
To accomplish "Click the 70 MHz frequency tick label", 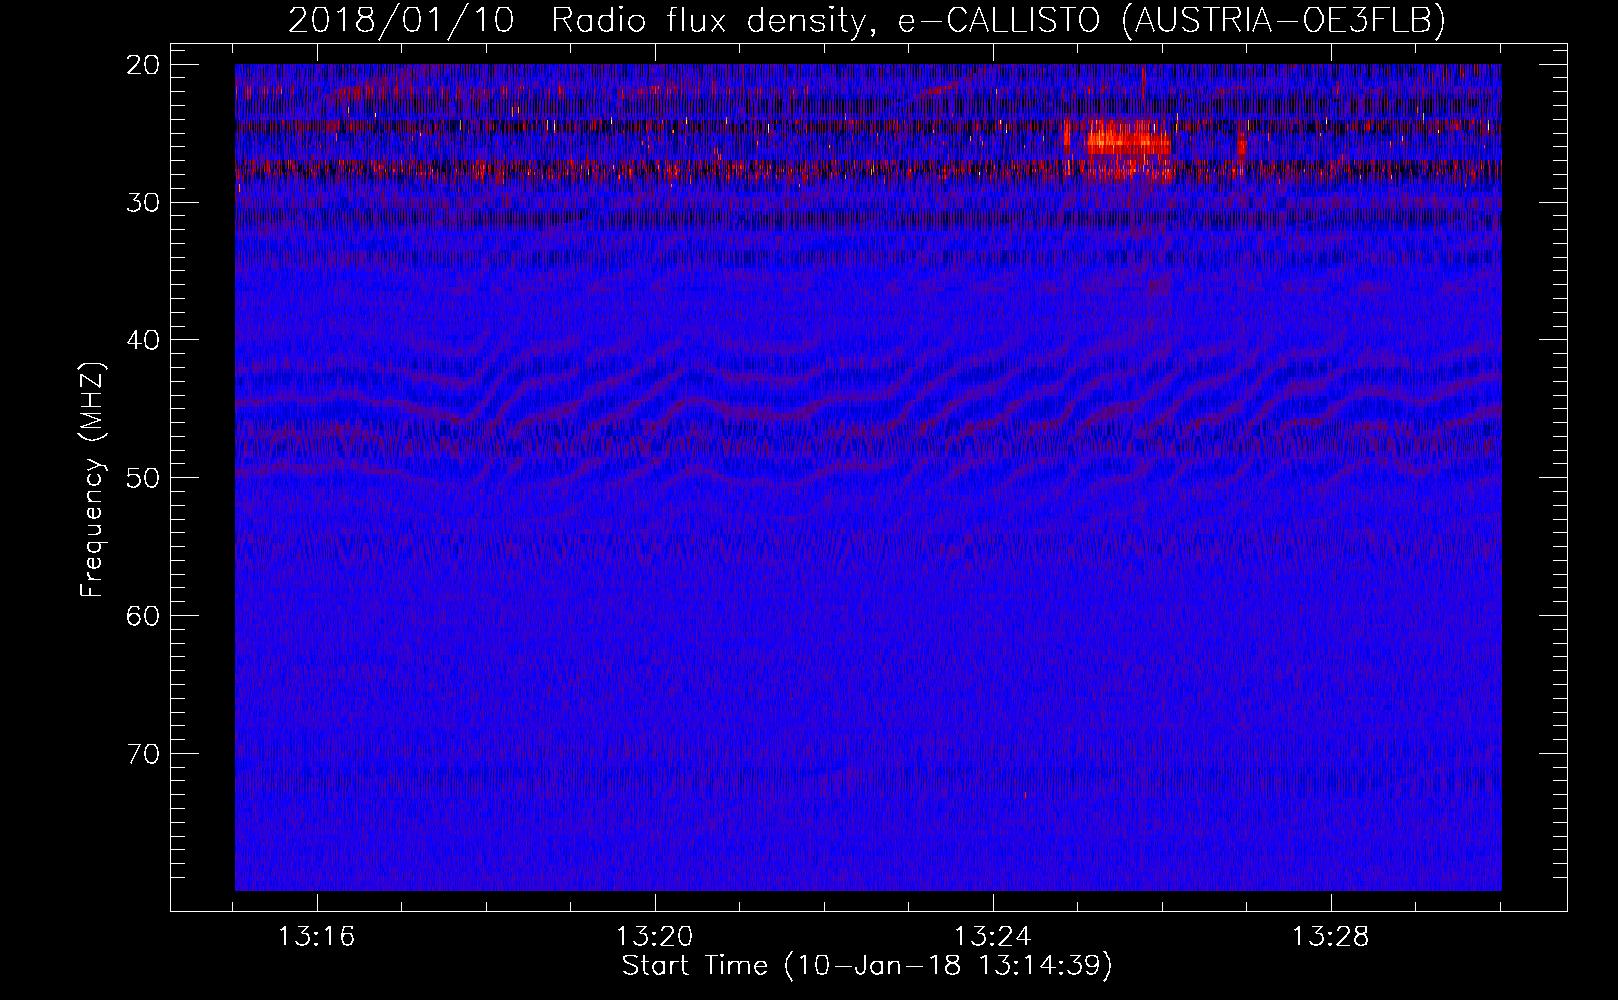I will coord(143,754).
